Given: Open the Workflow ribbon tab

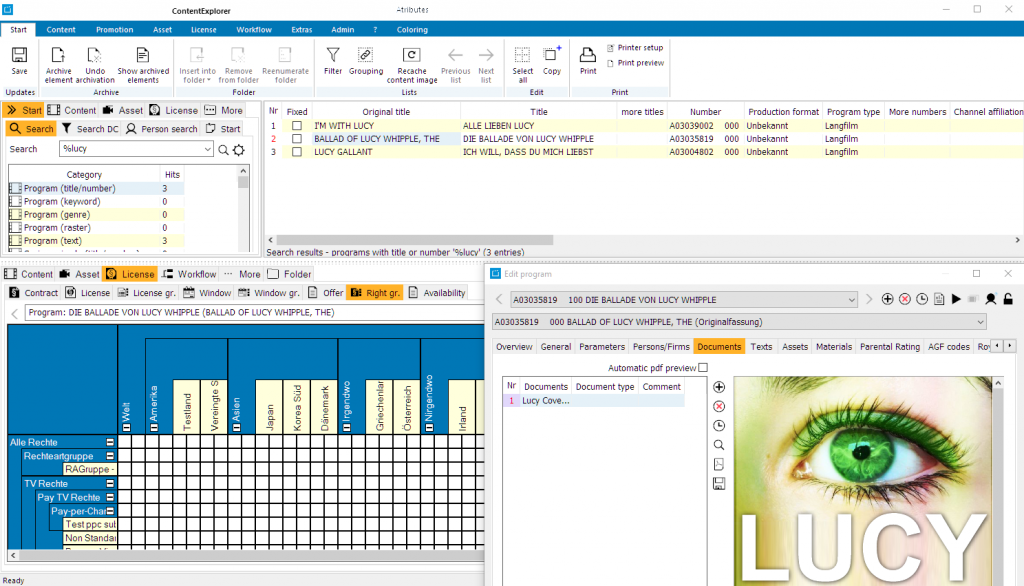Looking at the screenshot, I should pyautogui.click(x=253, y=29).
